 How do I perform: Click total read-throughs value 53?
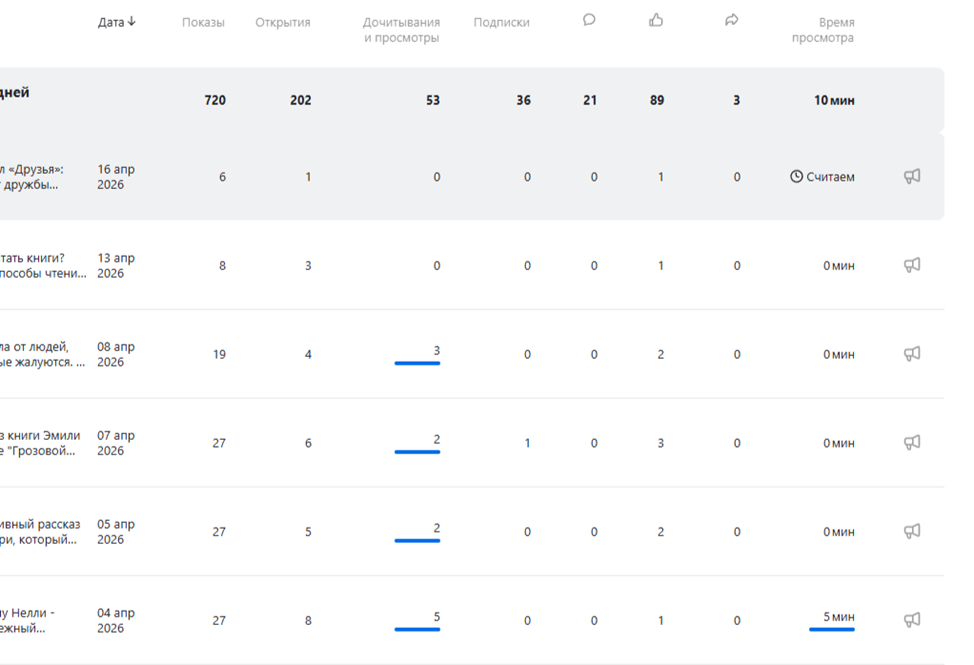[433, 100]
